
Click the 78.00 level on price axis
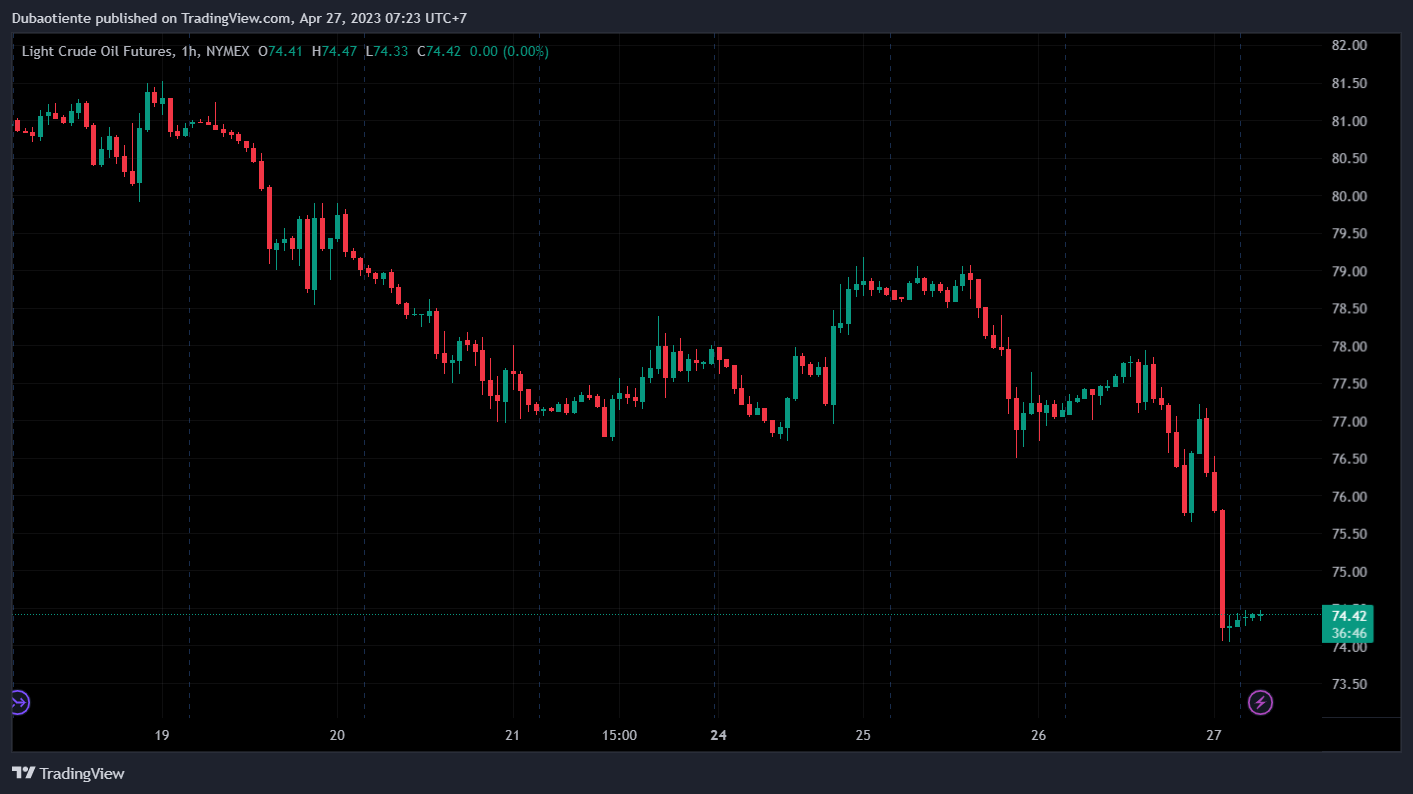coord(1348,347)
